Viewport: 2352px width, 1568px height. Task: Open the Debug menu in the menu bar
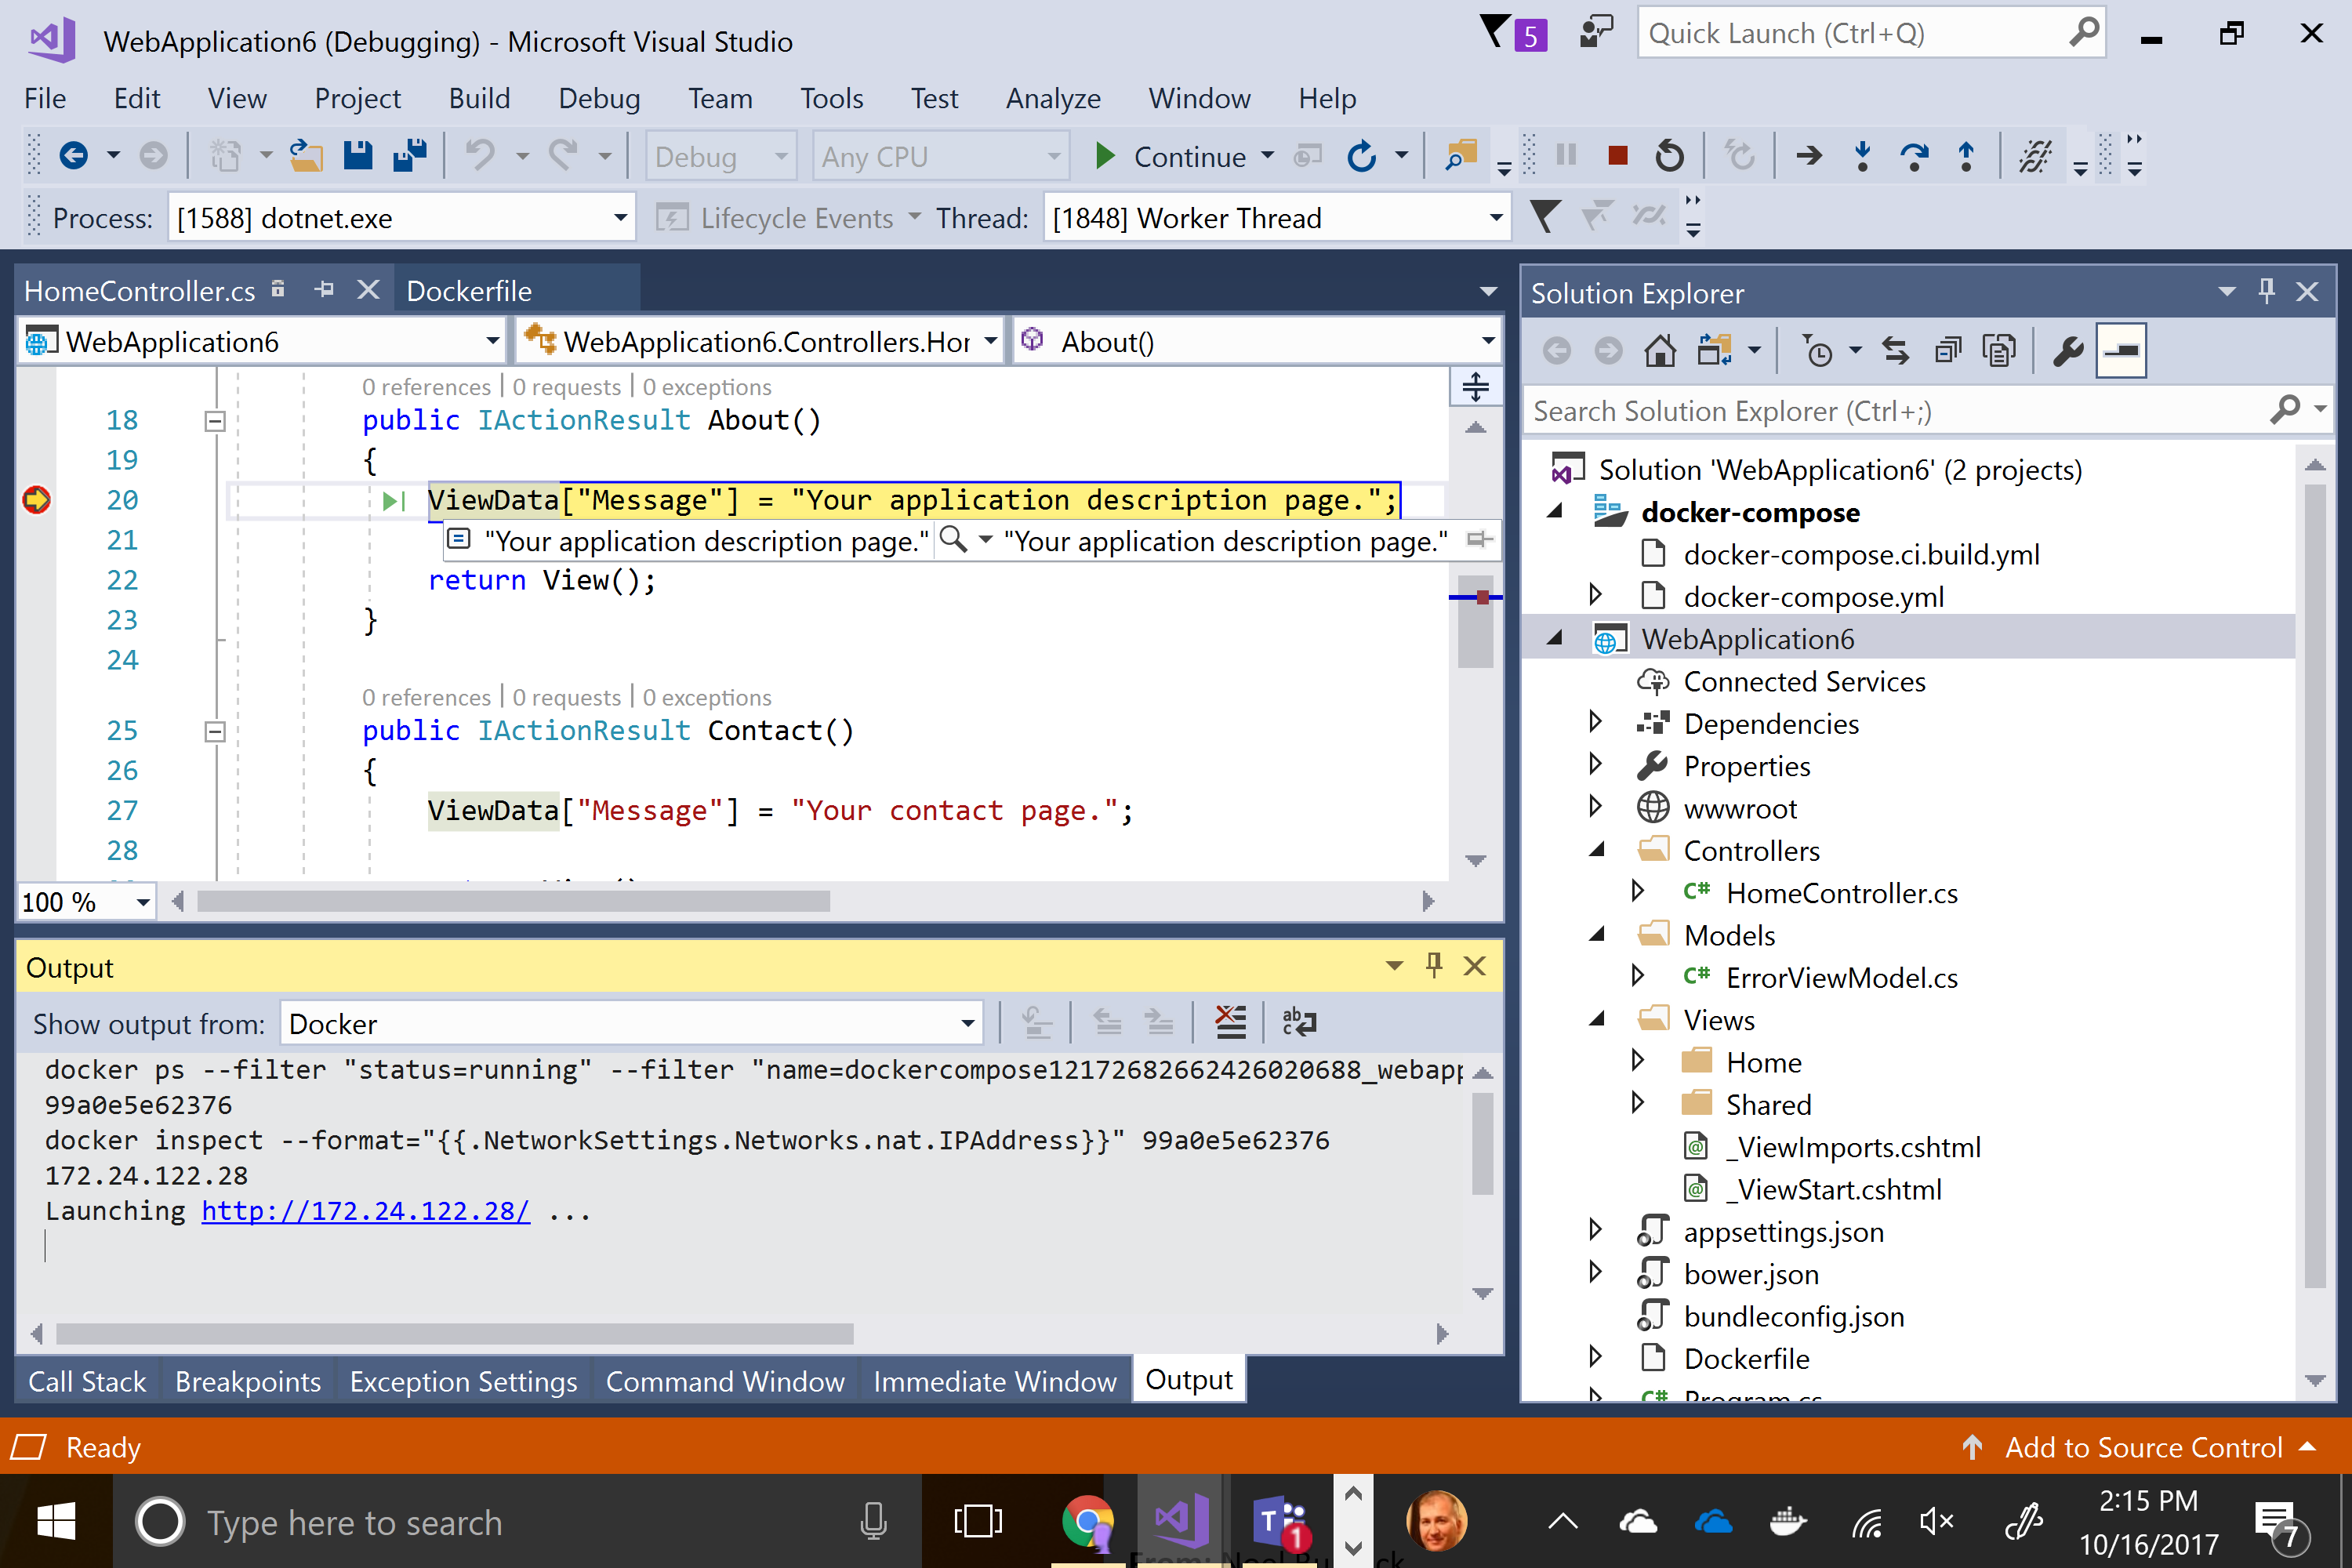pos(597,96)
